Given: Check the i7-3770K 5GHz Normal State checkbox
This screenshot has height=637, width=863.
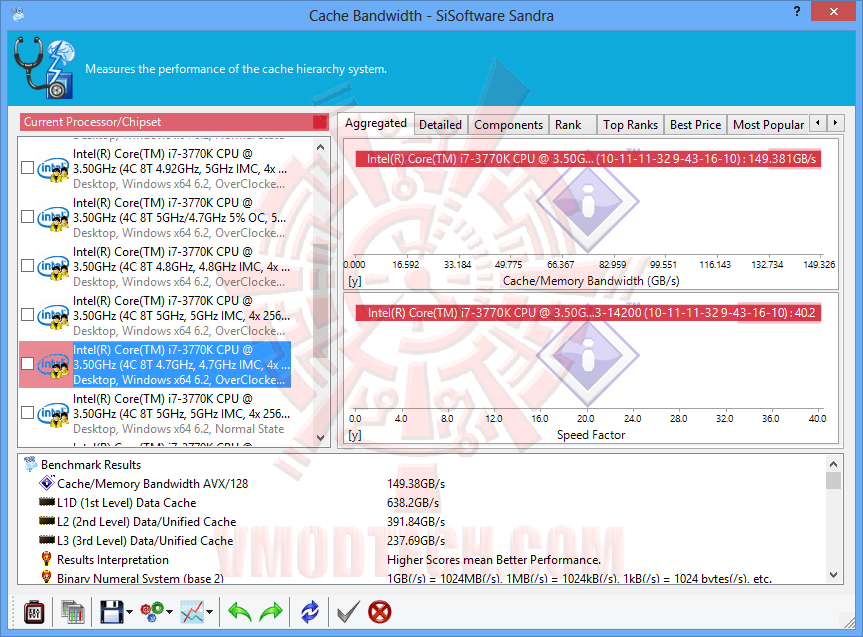Looking at the screenshot, I should click(x=27, y=412).
